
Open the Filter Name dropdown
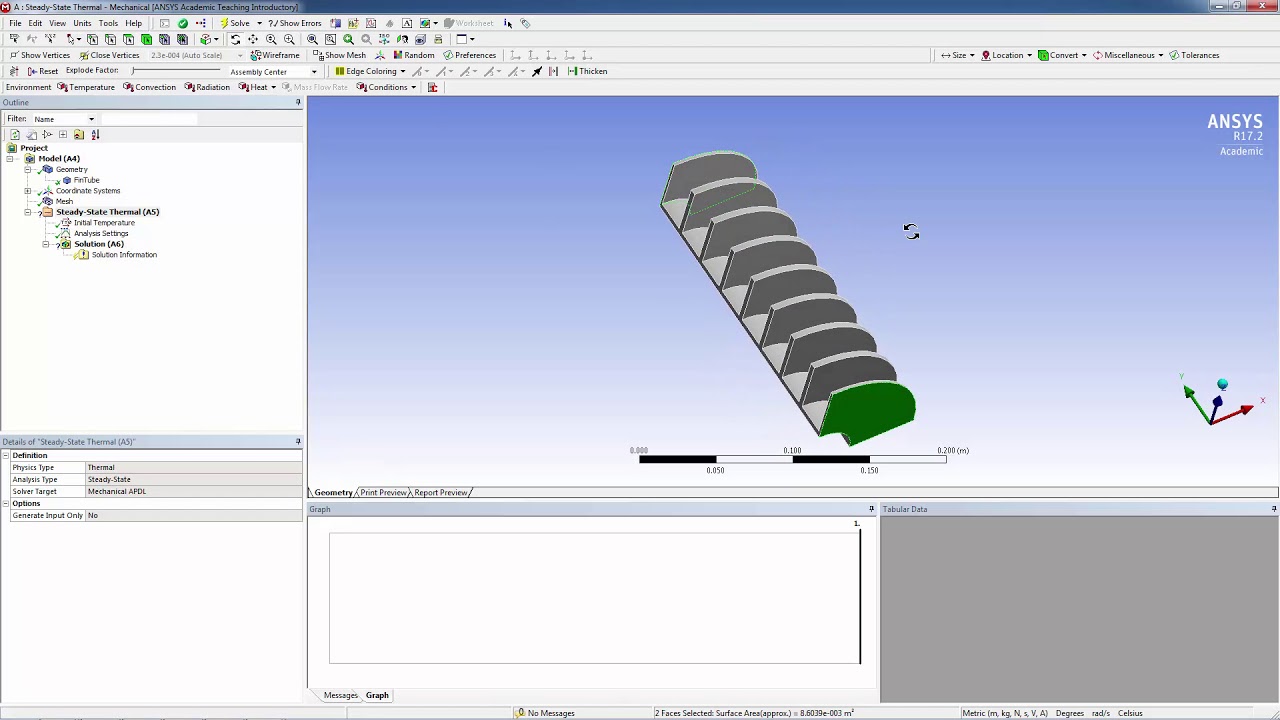tap(91, 119)
